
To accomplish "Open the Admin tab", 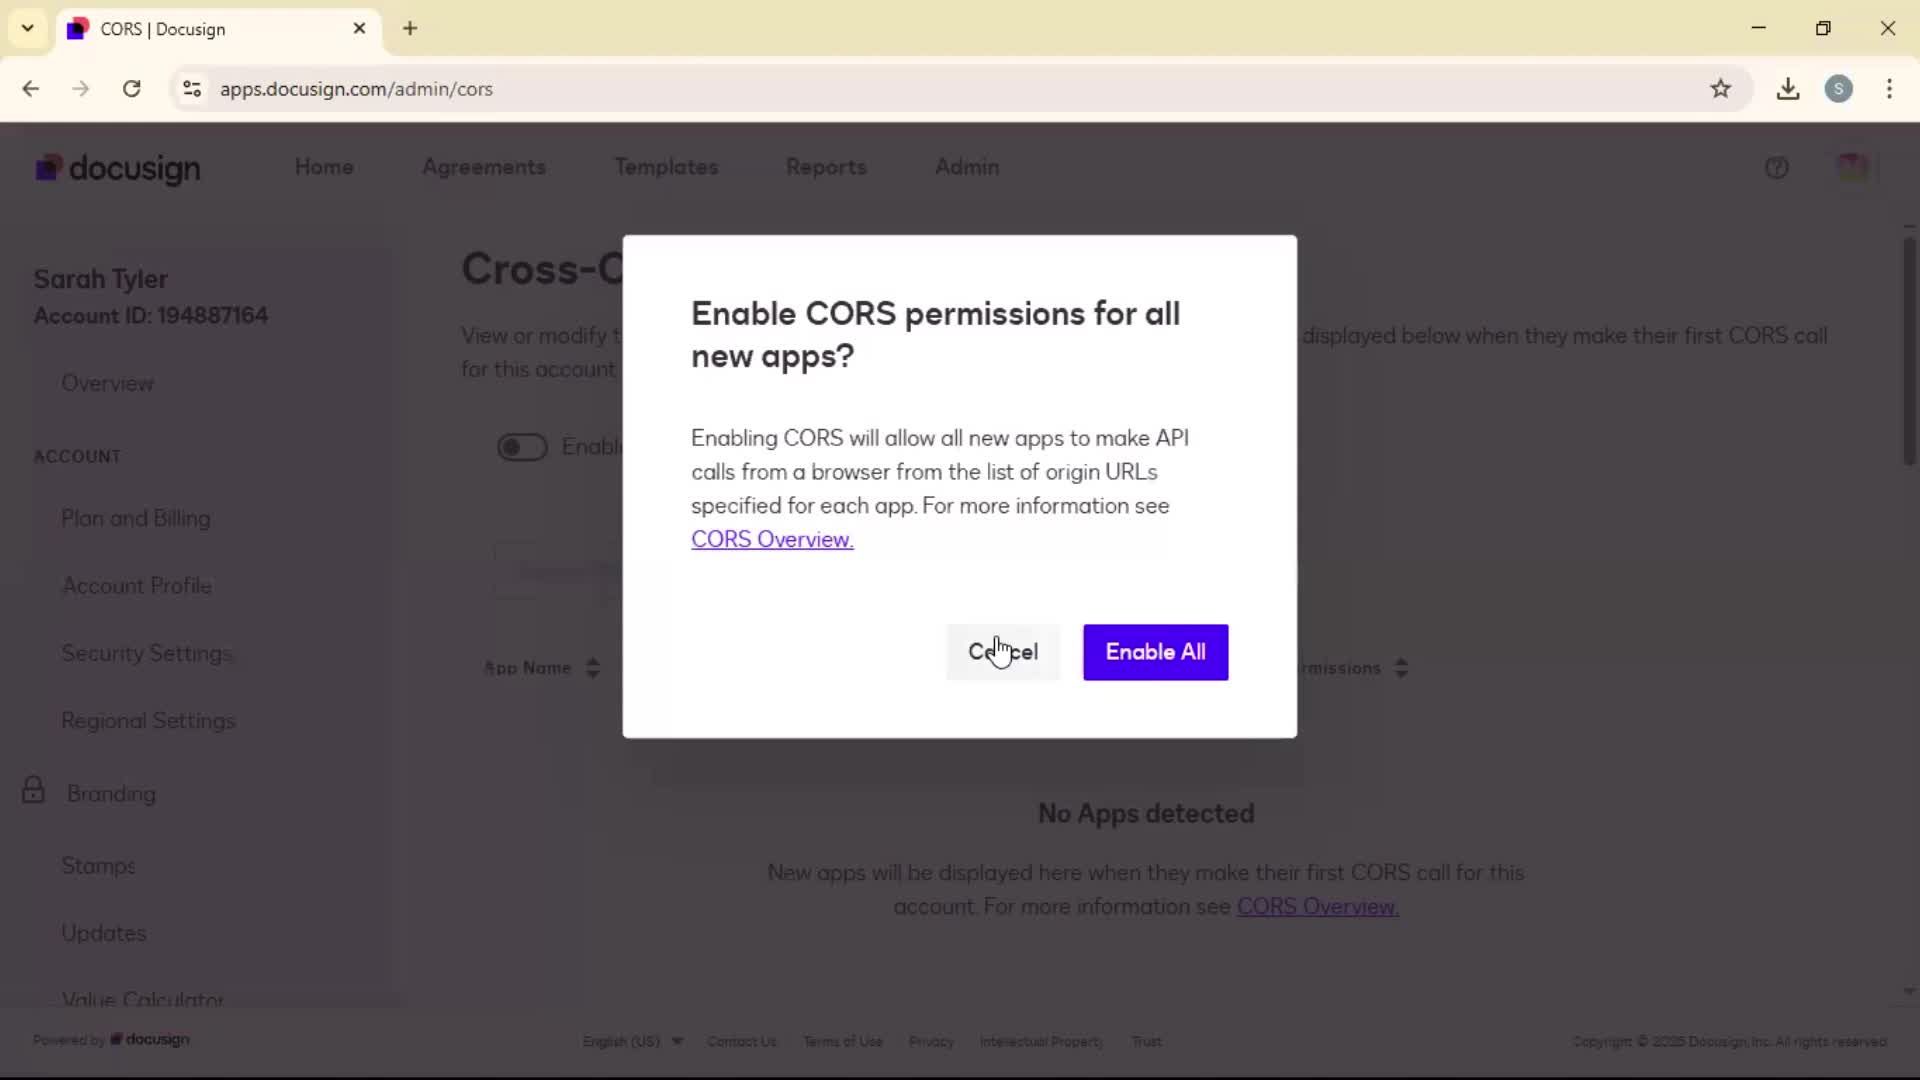I will coord(967,167).
